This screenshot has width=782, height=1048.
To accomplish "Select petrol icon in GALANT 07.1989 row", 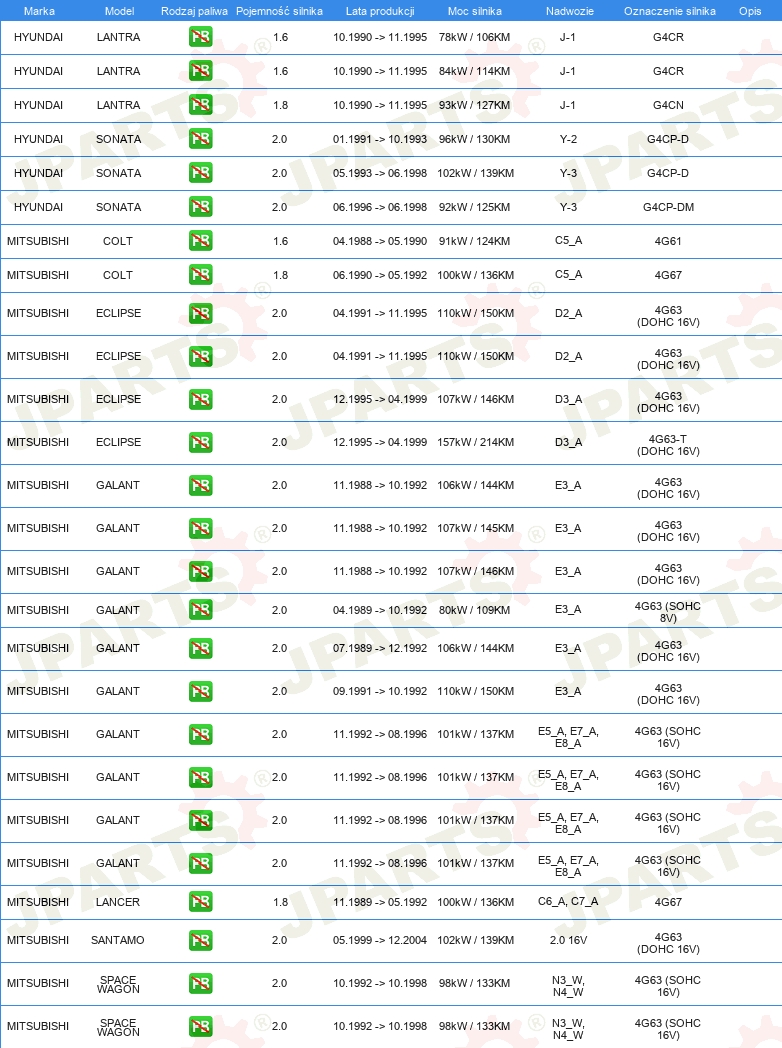I will point(201,648).
